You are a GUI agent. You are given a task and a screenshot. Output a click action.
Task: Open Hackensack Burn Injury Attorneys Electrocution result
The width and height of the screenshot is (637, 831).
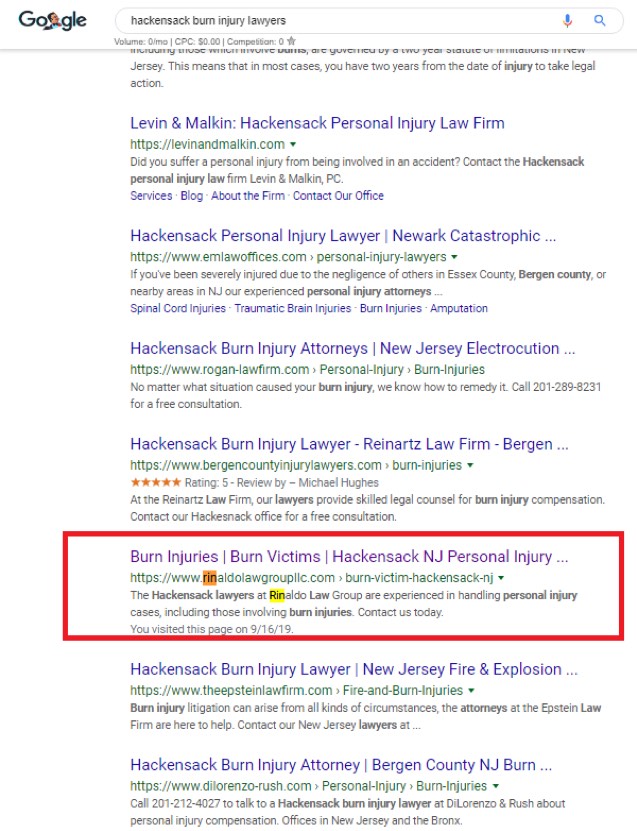click(x=352, y=349)
